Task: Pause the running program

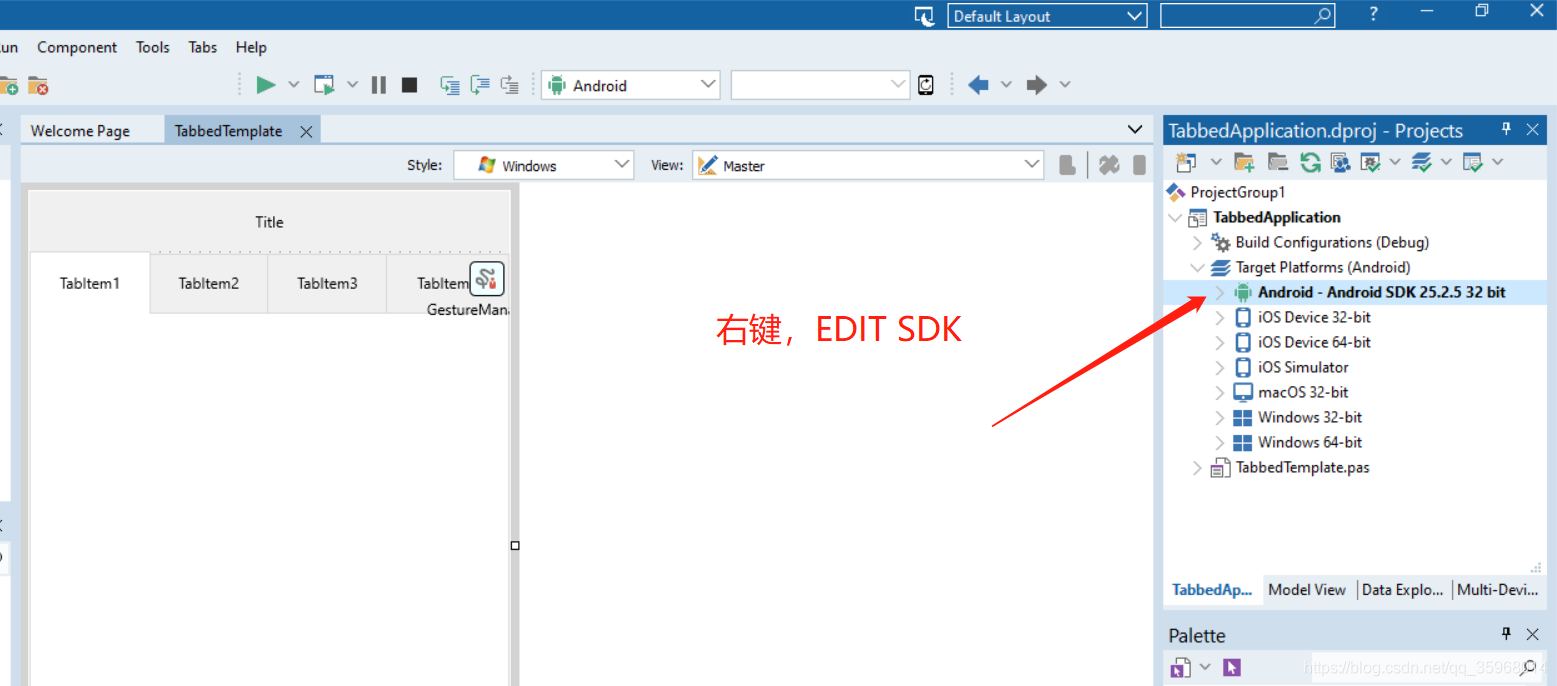Action: [x=379, y=85]
